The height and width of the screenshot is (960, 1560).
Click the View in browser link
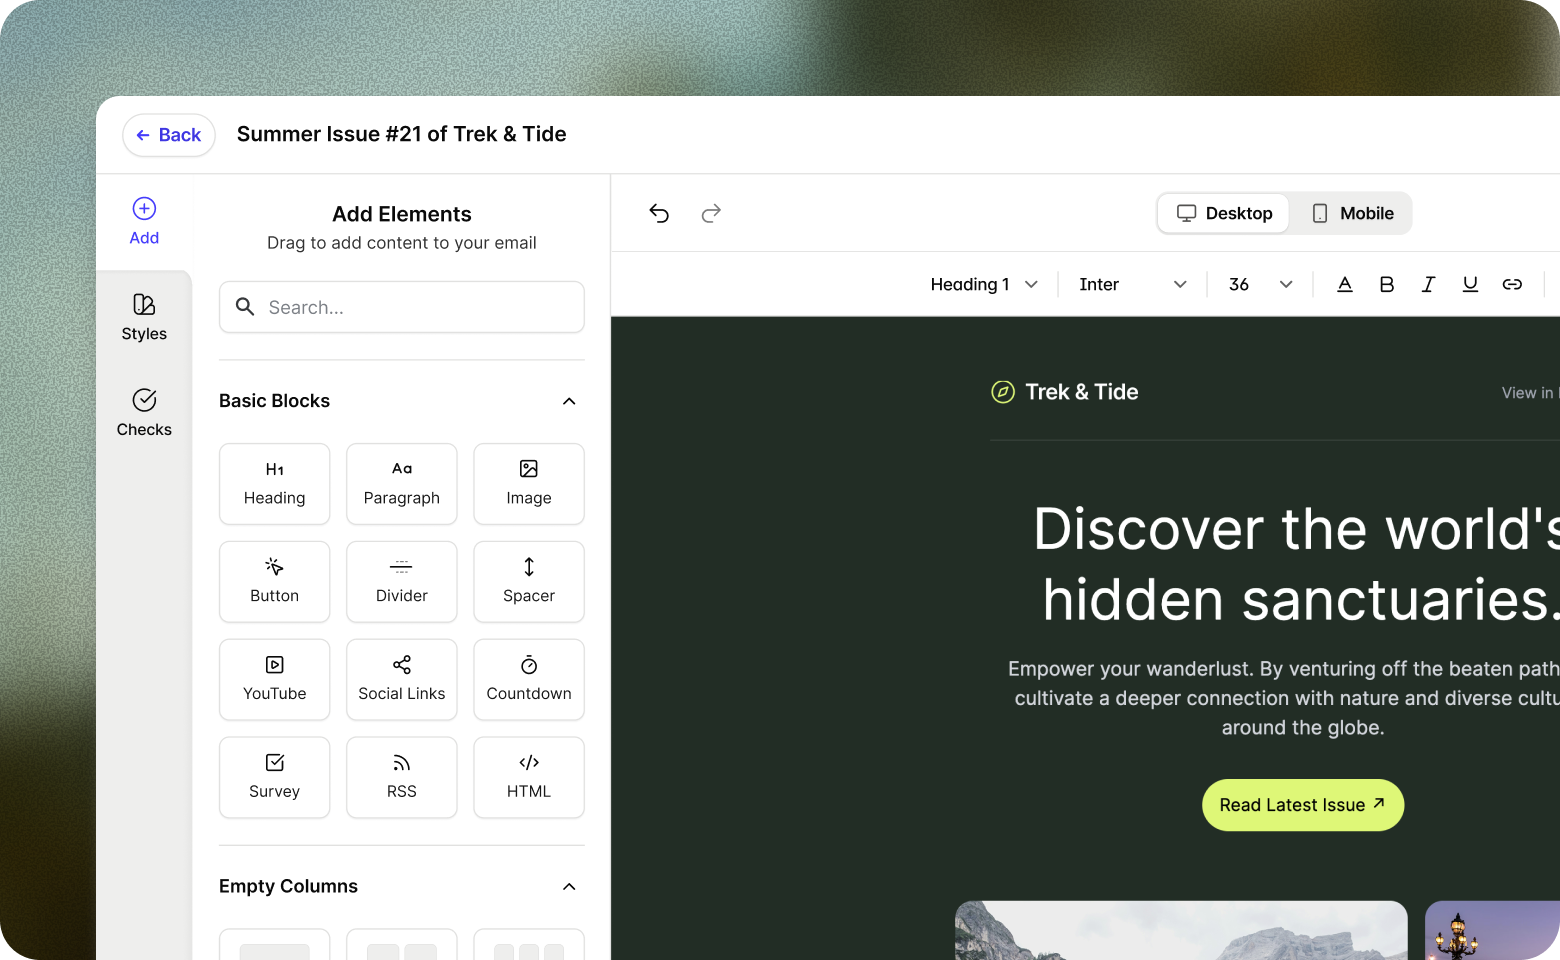(x=1530, y=393)
